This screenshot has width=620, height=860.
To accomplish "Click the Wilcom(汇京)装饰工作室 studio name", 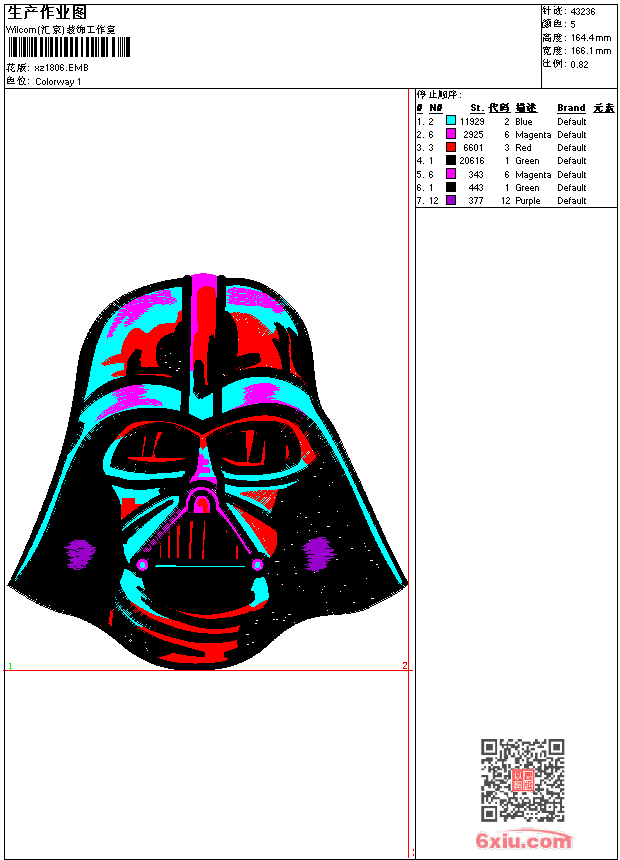I will point(61,30).
